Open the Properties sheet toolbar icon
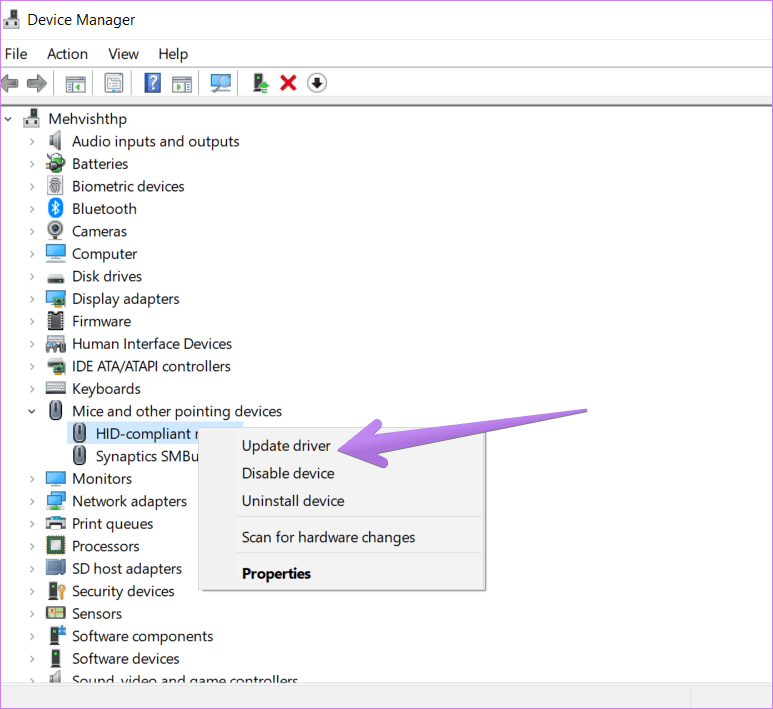Viewport: 773px width, 709px height. coord(114,83)
